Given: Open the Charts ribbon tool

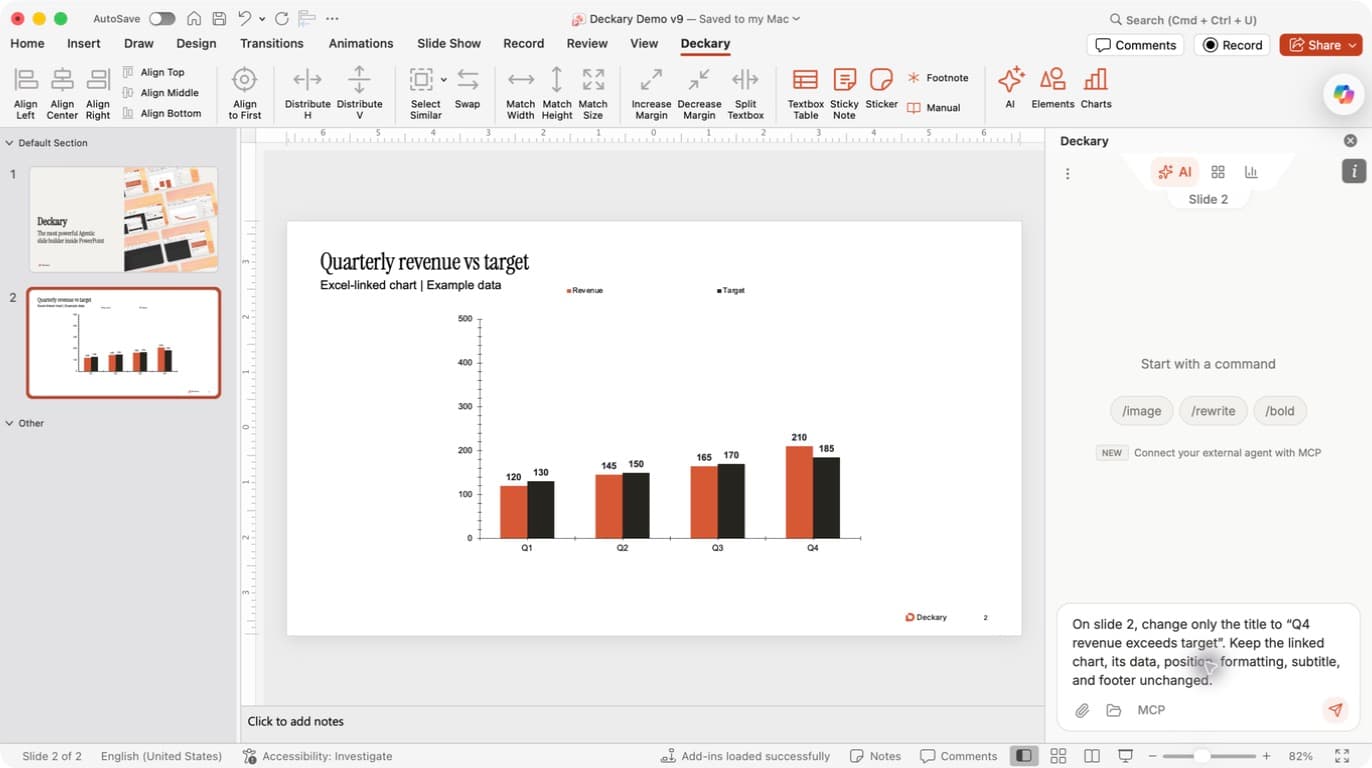Looking at the screenshot, I should point(1096,88).
